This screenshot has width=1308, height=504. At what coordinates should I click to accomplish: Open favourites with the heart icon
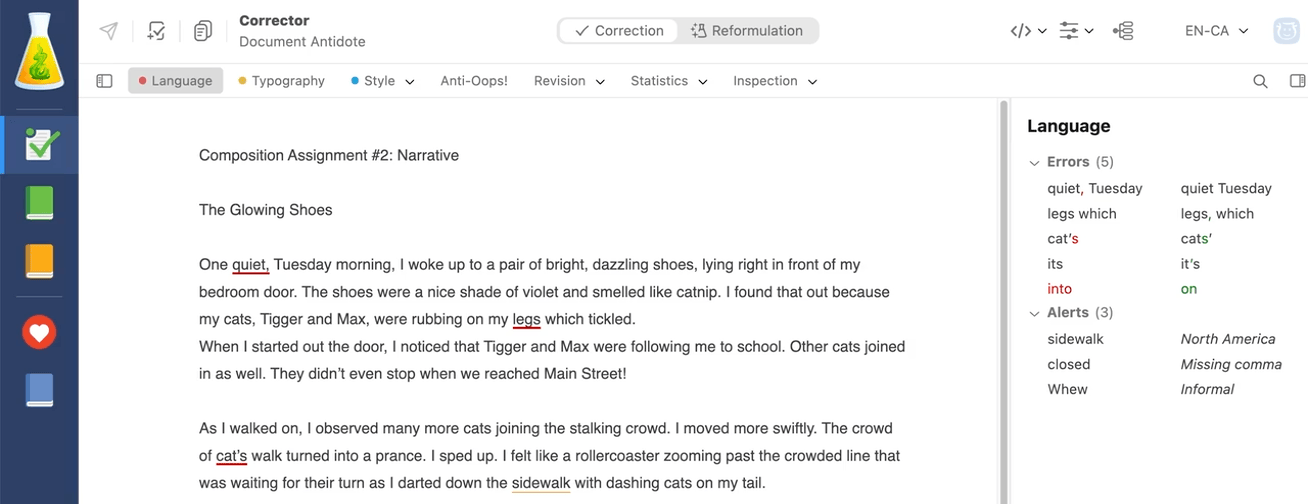point(39,333)
